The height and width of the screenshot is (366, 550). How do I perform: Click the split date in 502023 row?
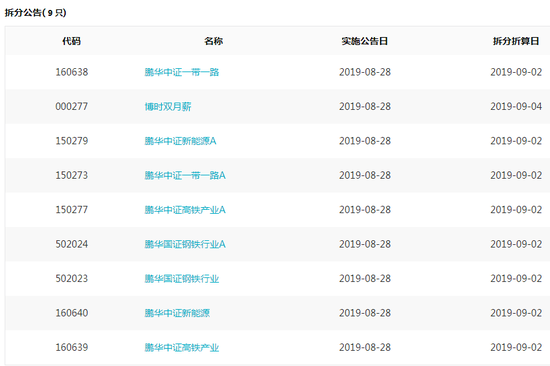516,279
